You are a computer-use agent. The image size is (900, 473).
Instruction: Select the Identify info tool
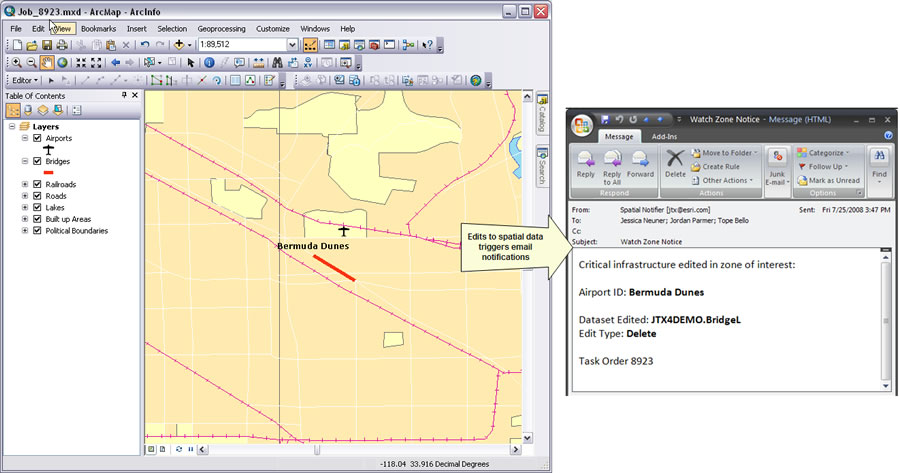click(209, 62)
